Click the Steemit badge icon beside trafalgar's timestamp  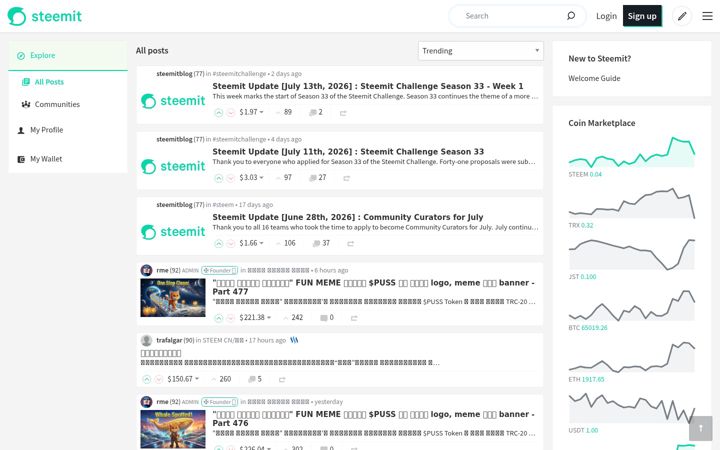click(x=294, y=340)
